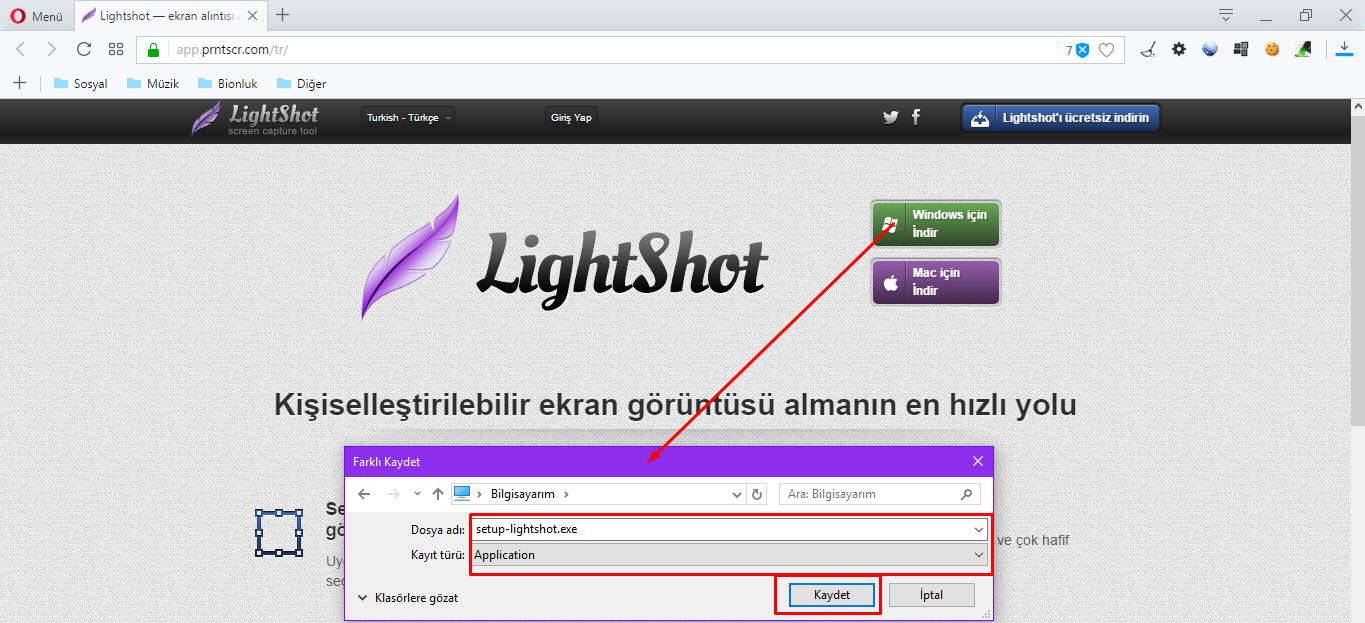The width and height of the screenshot is (1365, 623).
Task: Open the tab menu in title bar
Action: [x=1226, y=15]
